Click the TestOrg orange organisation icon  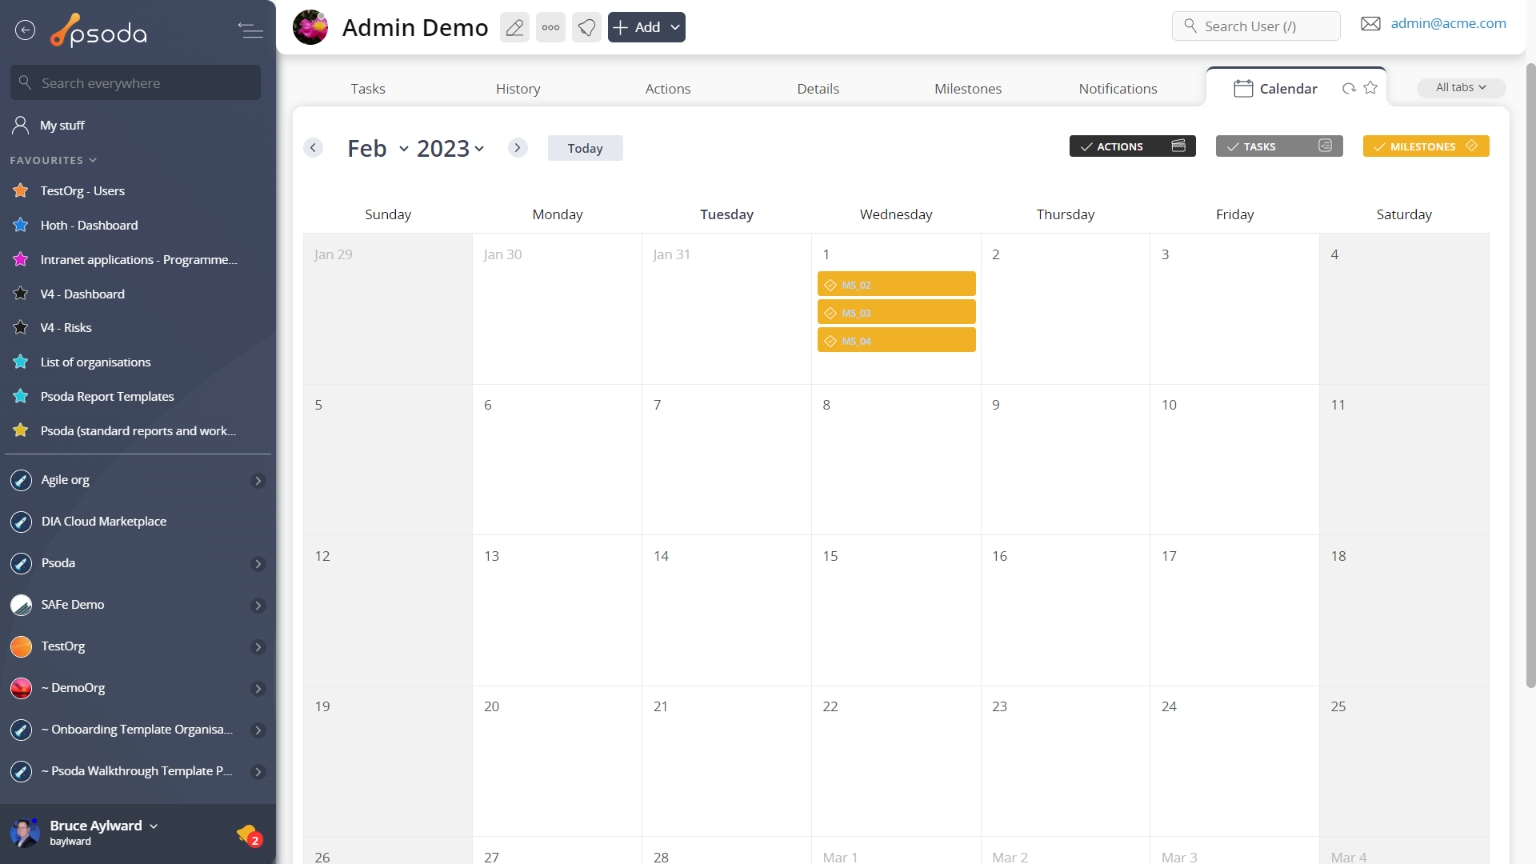pos(21,647)
